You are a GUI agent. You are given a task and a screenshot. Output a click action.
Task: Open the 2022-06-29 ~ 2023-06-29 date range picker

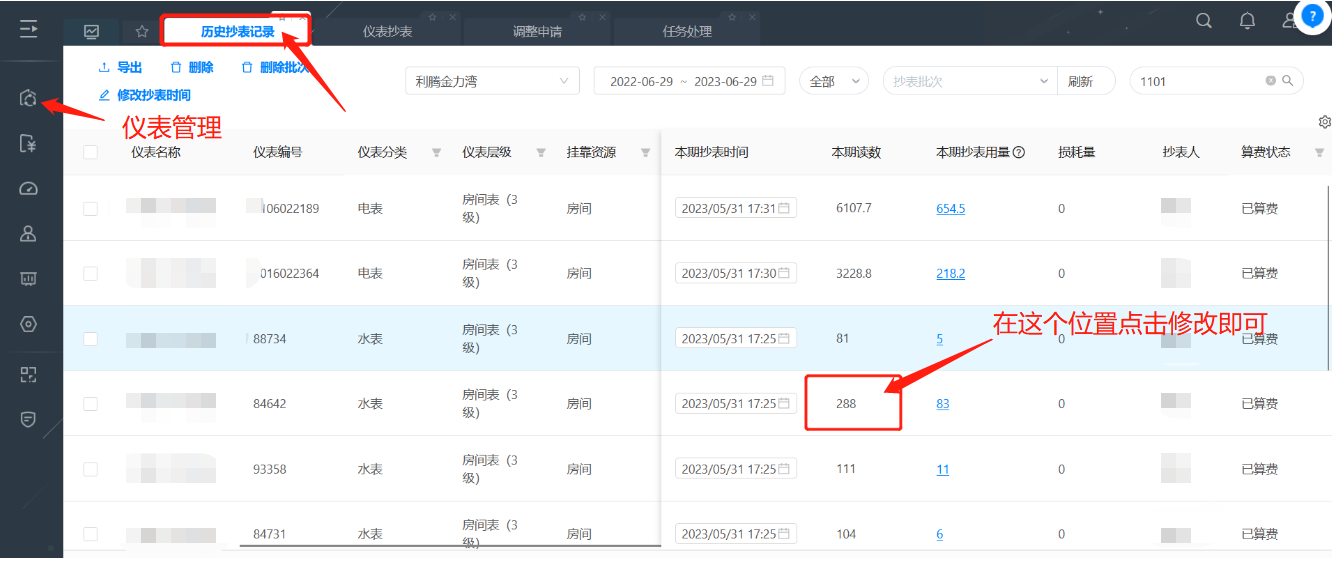(x=689, y=81)
